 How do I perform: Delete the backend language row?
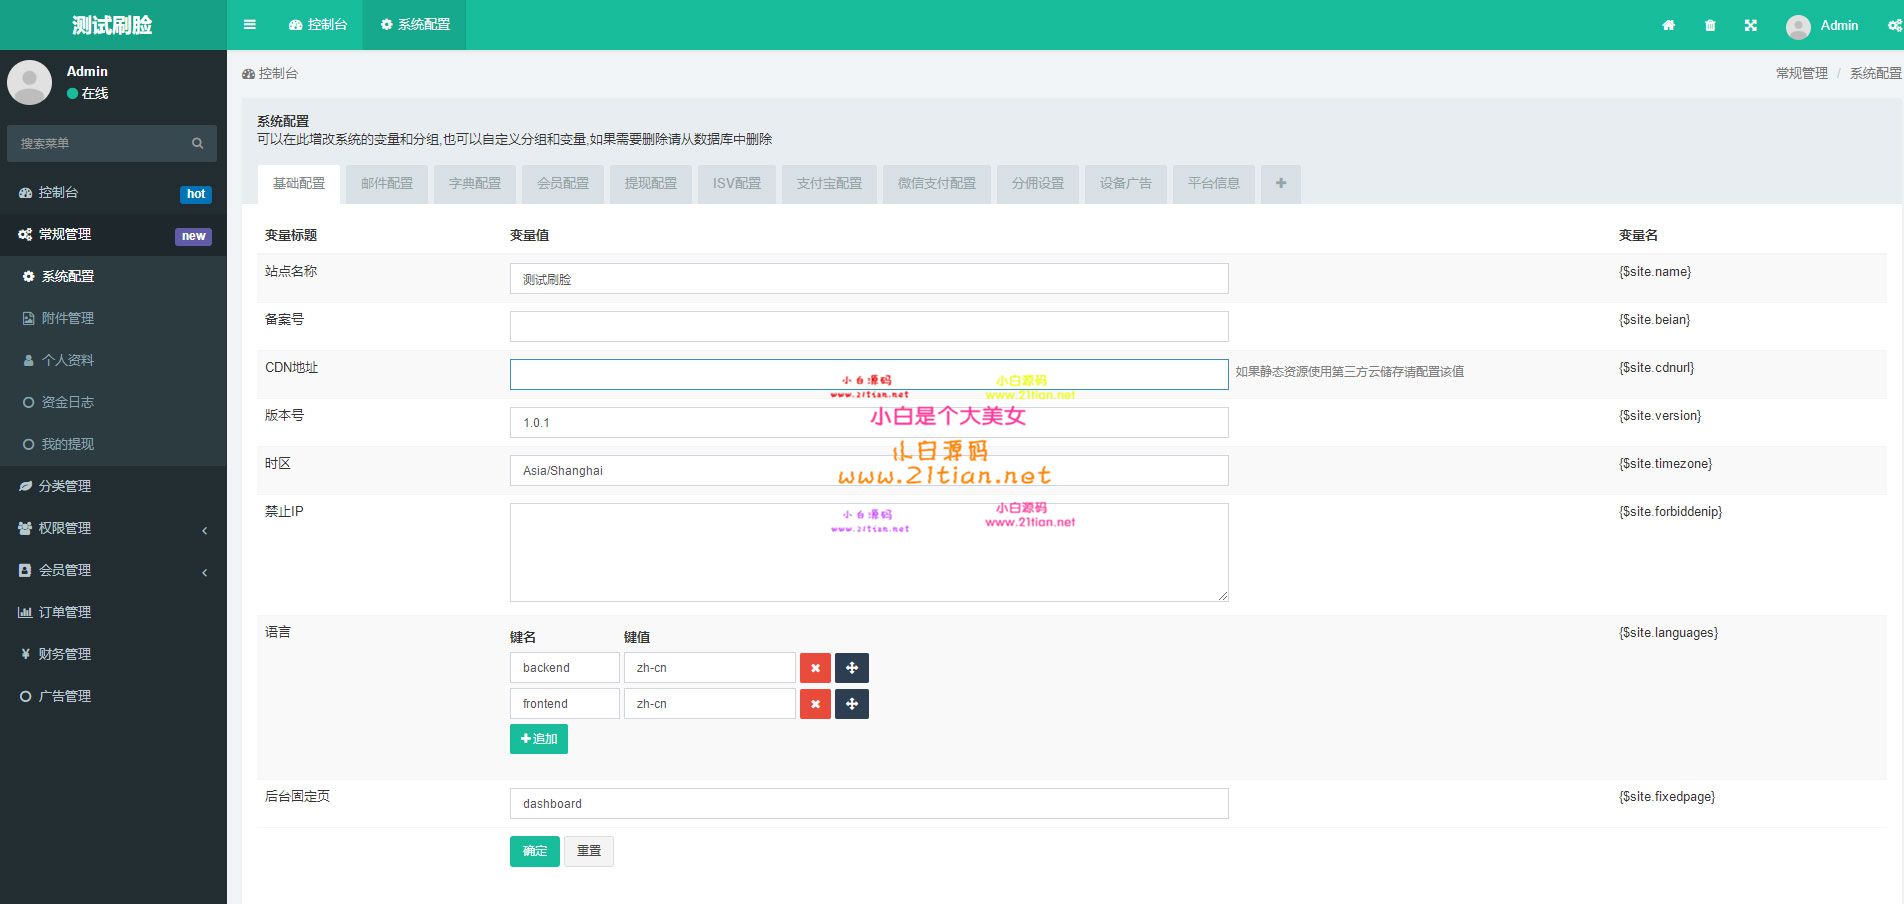815,668
